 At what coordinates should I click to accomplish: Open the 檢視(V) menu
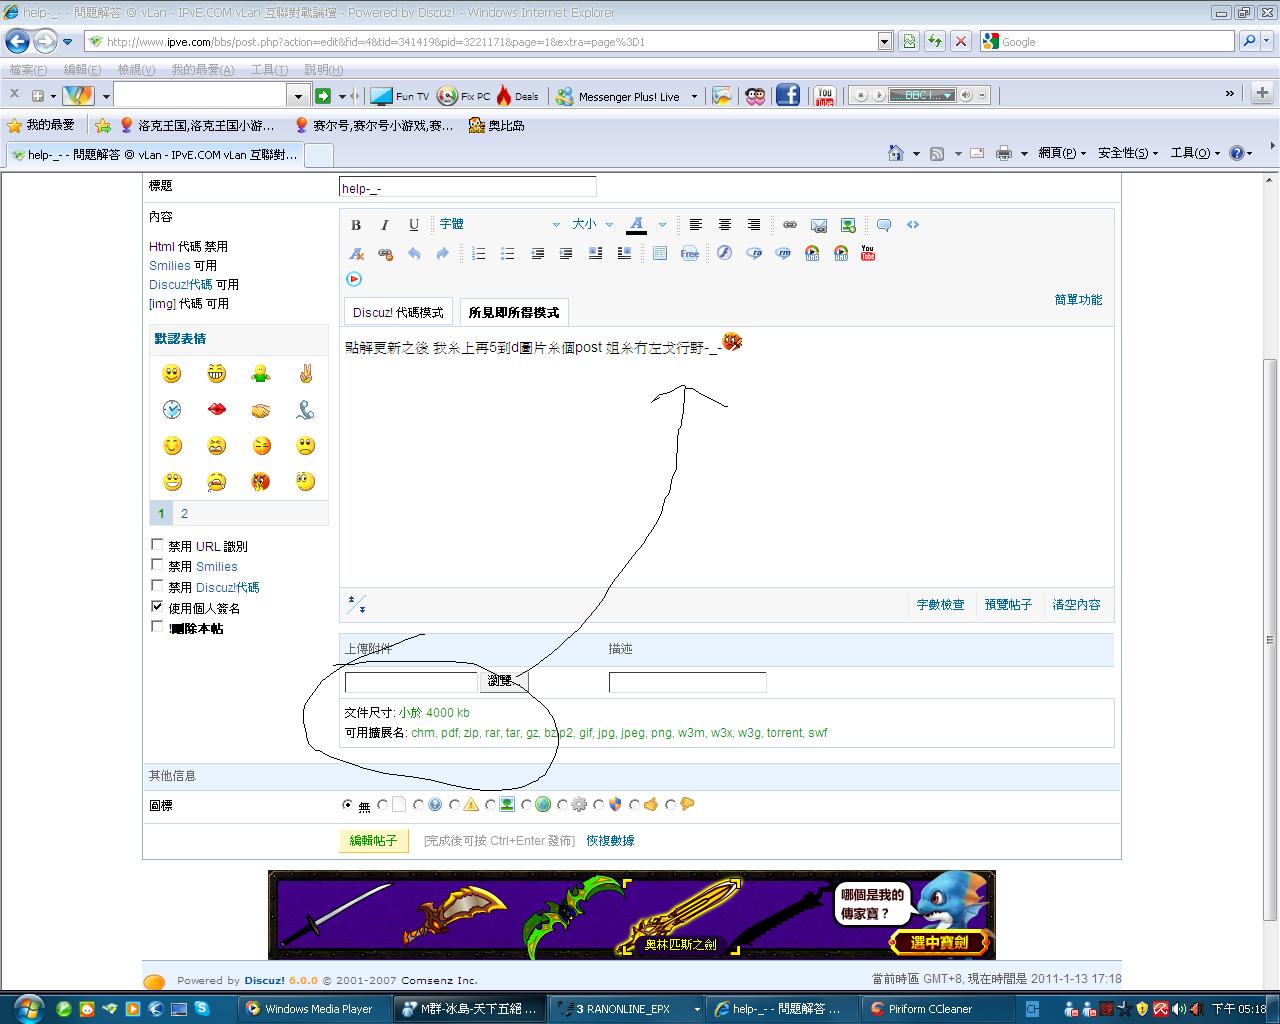pos(136,70)
